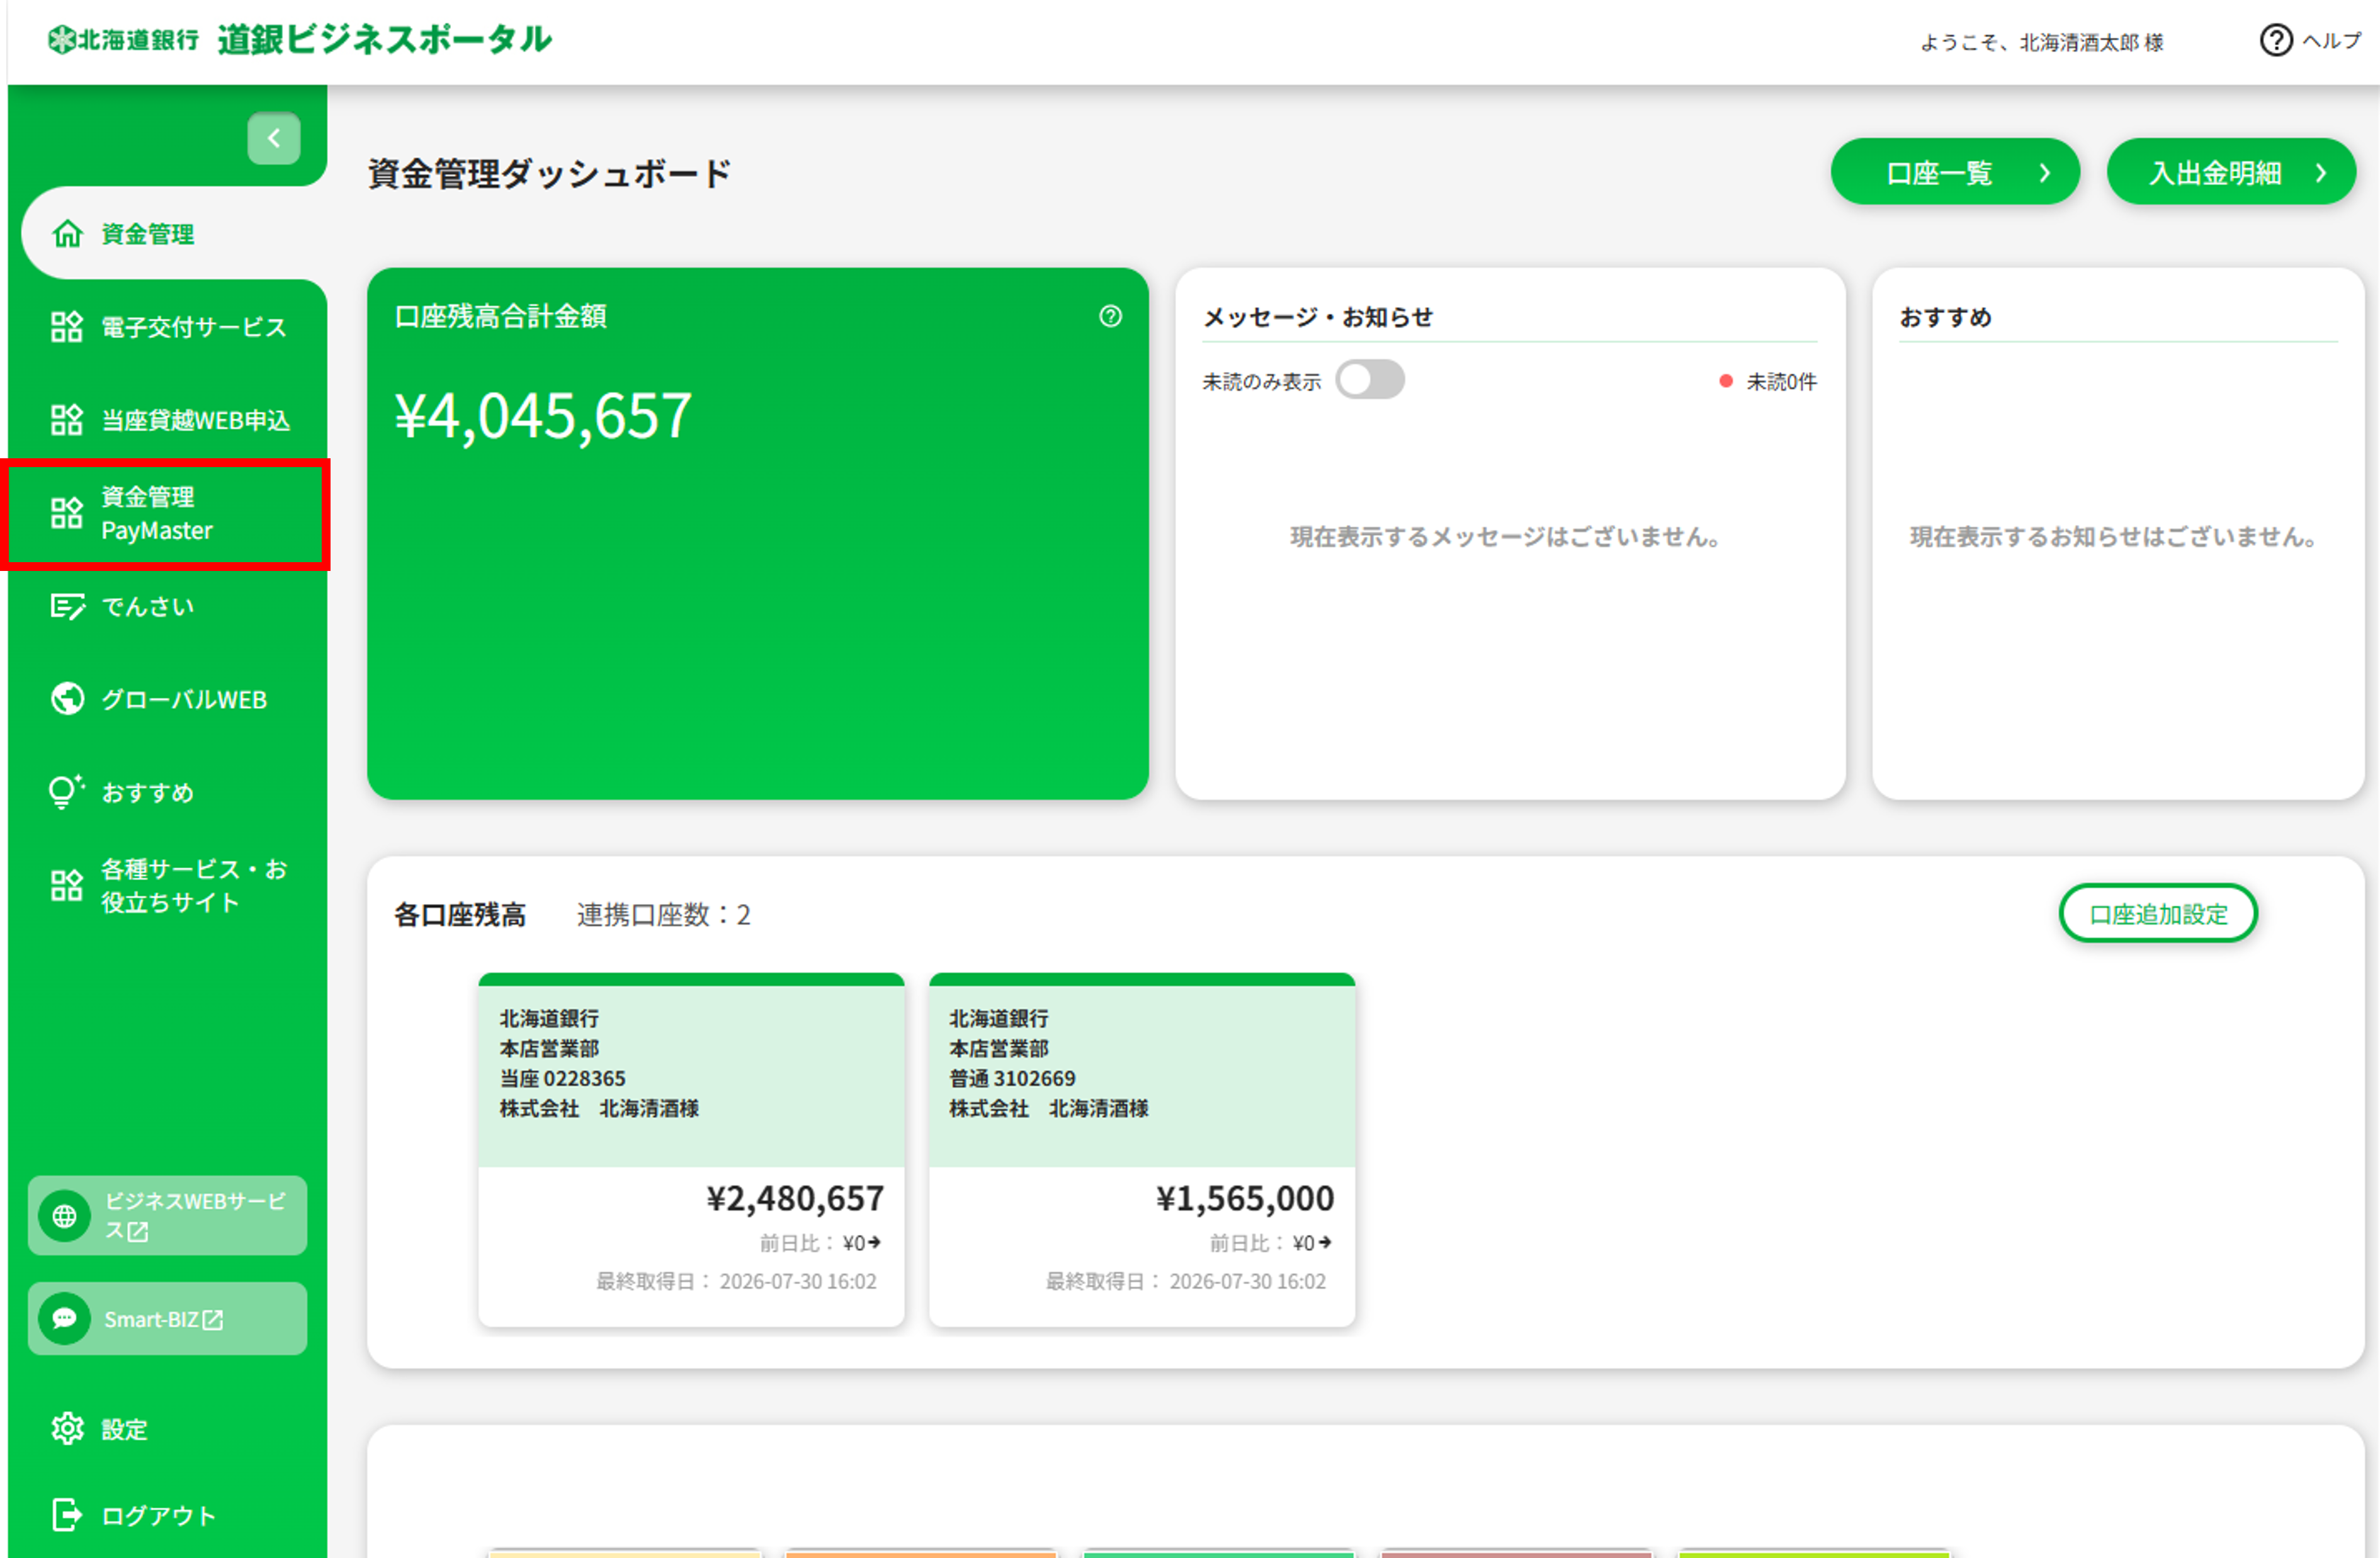Click the ¥2,480,657 balance amount
This screenshot has height=1558, width=2380.
[795, 1197]
